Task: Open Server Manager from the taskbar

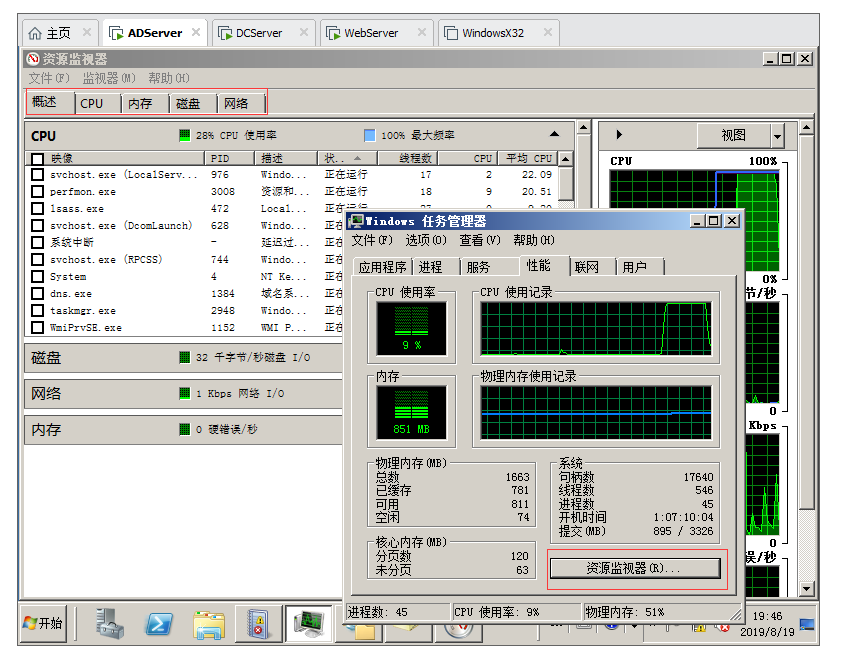Action: tap(110, 624)
